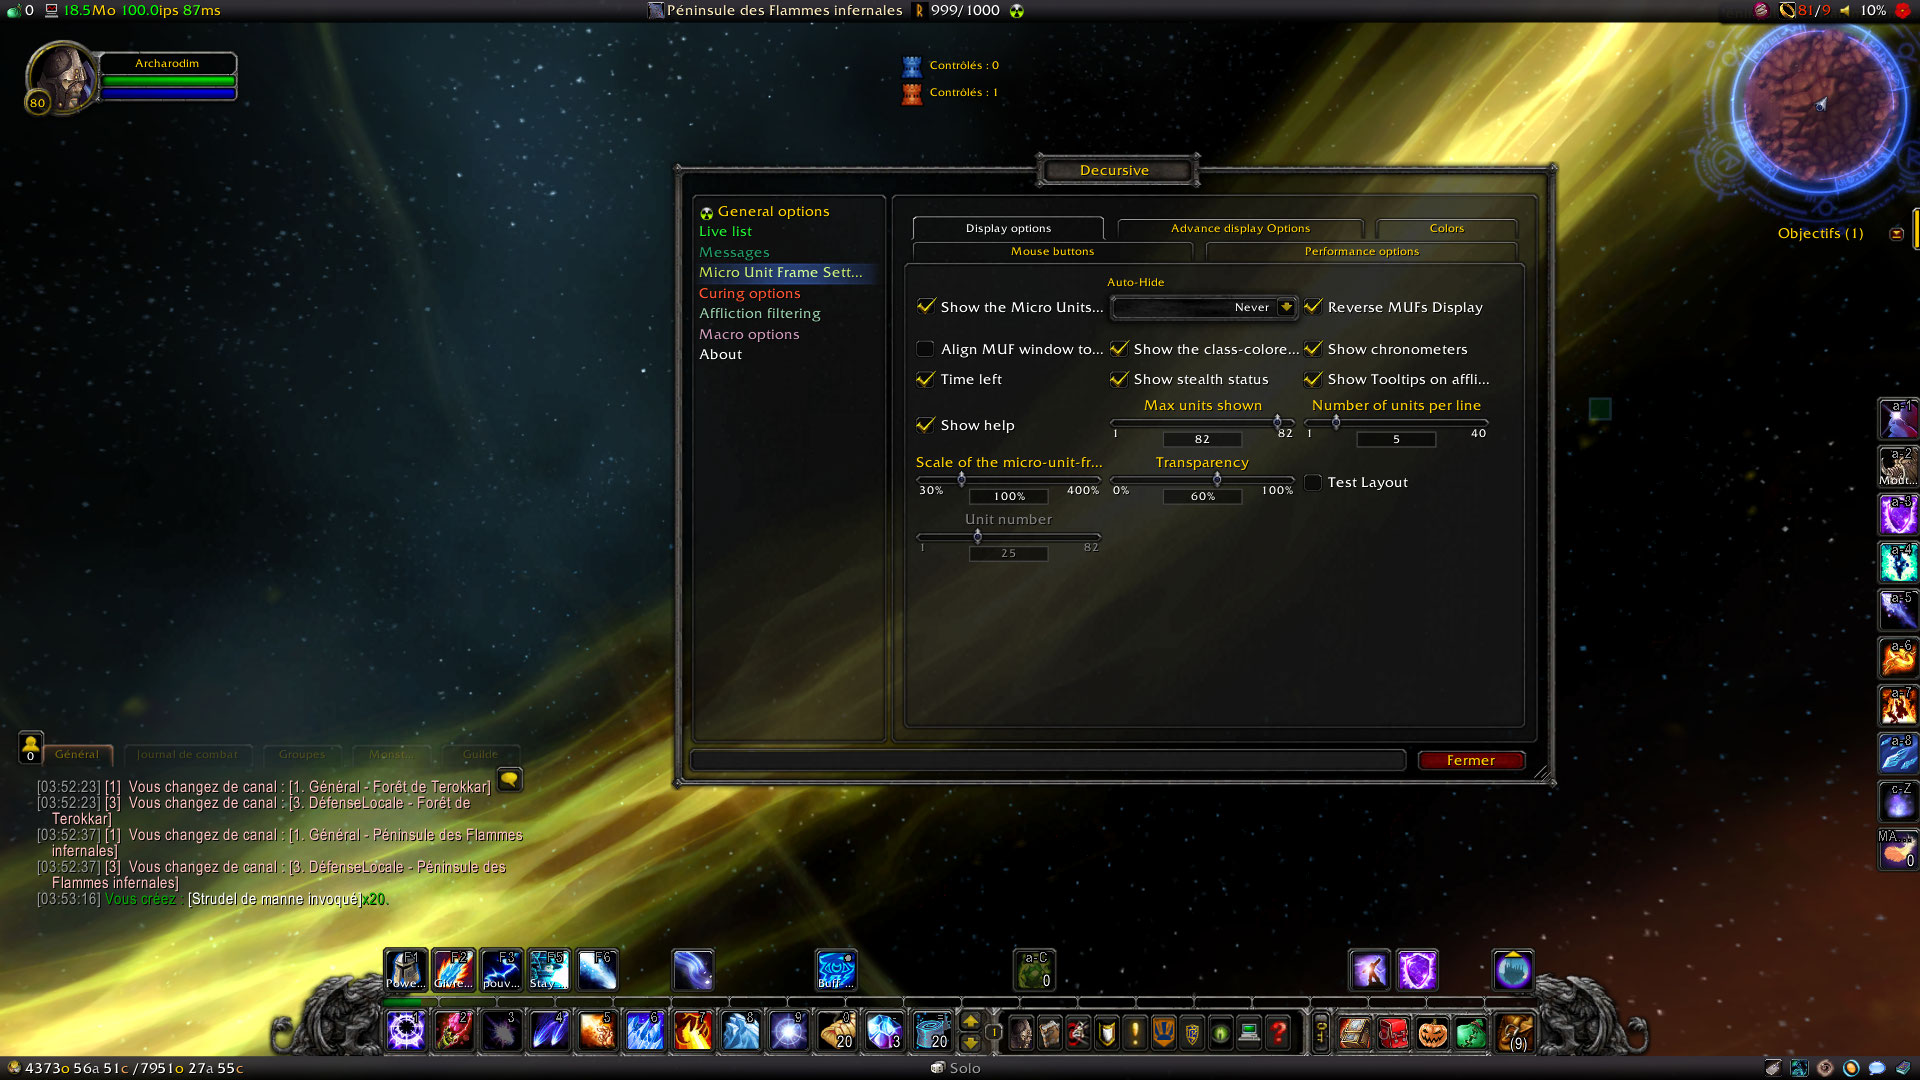
Task: Click the Strudel de manne food action button
Action: click(837, 1032)
